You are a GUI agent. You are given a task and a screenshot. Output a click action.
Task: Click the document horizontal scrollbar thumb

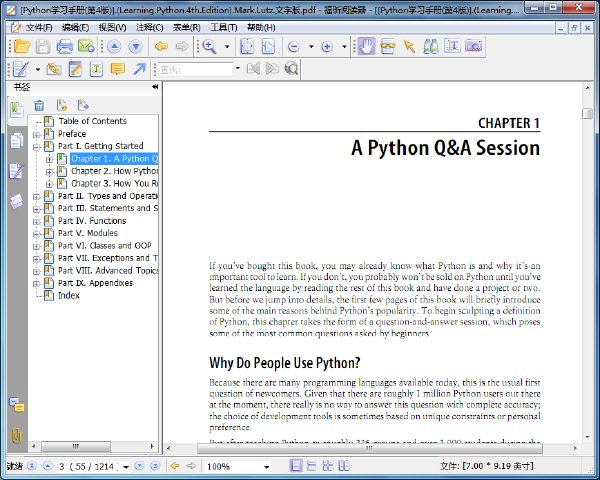coord(369,448)
